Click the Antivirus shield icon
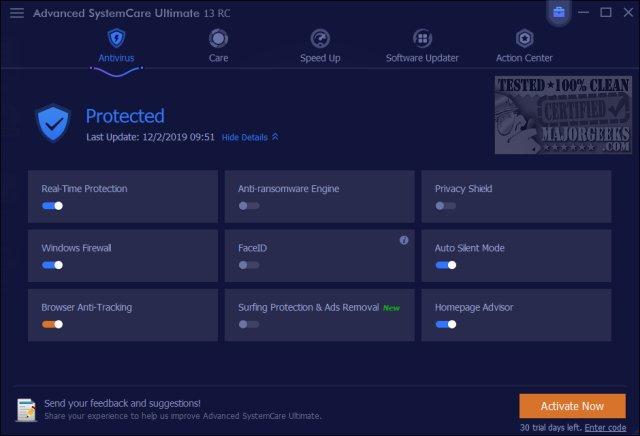The height and width of the screenshot is (436, 640). [116, 38]
